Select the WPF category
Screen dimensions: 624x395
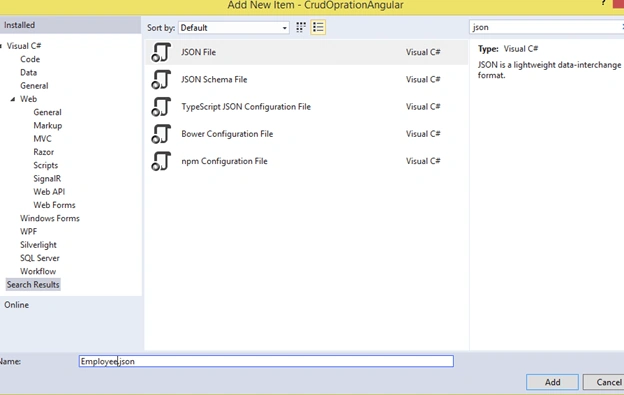tap(29, 232)
